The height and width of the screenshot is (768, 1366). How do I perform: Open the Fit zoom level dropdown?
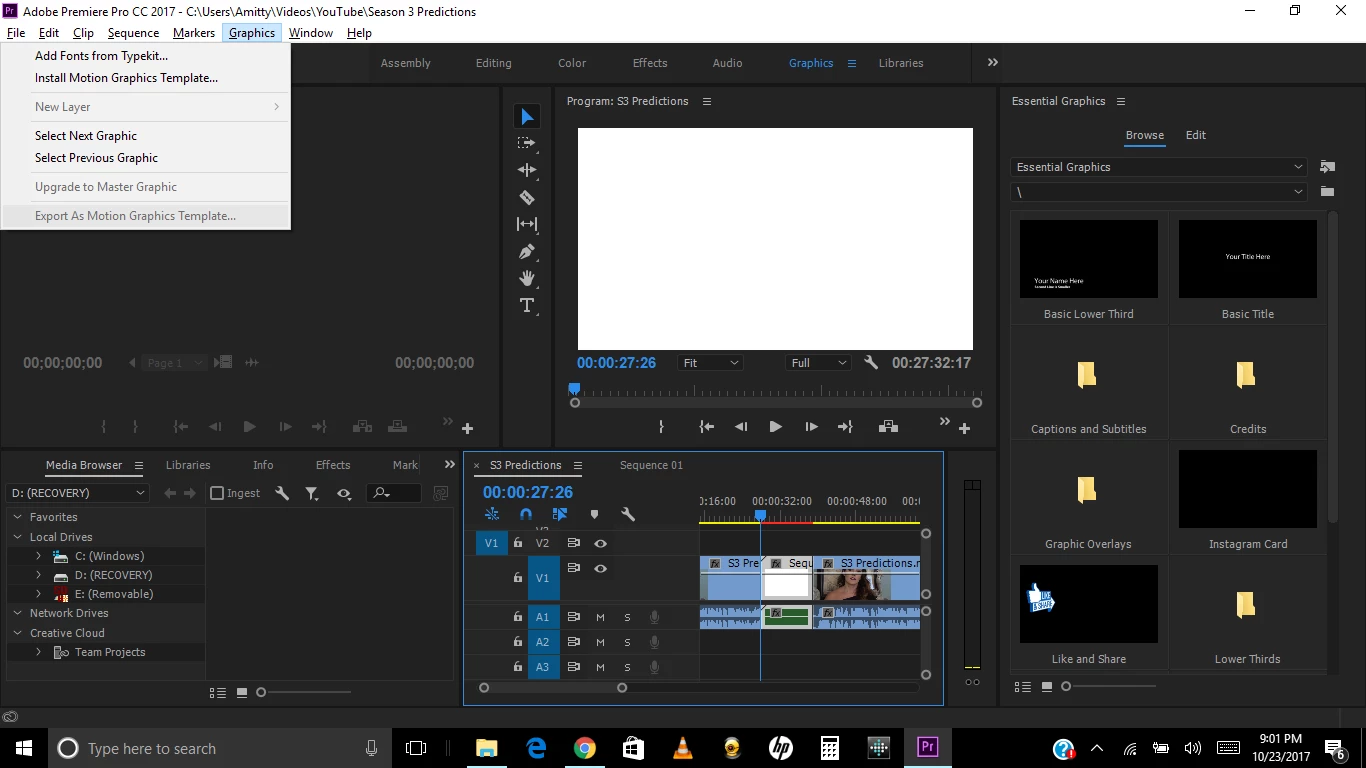click(711, 363)
